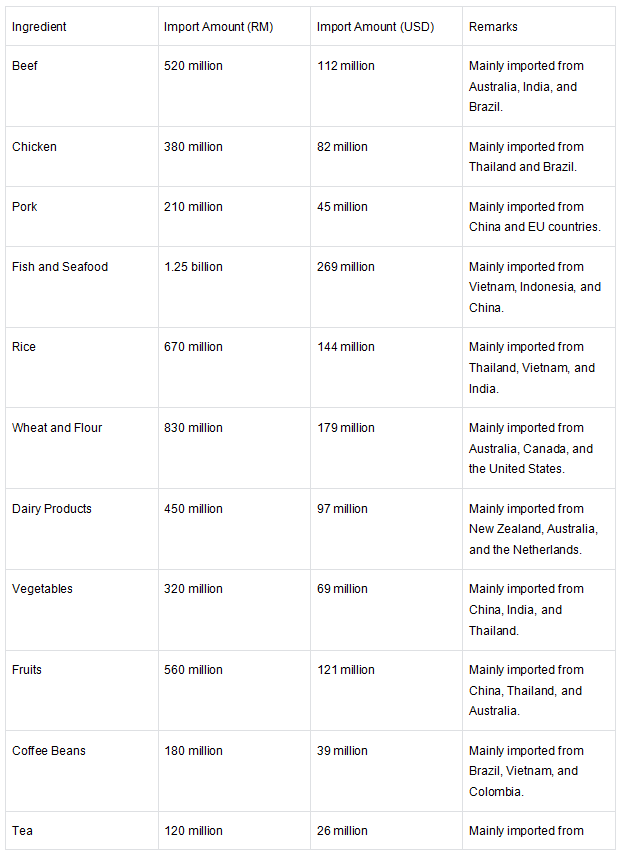Click the Ingredient column header
Screen dimensions: 621x854
[x=82, y=26]
